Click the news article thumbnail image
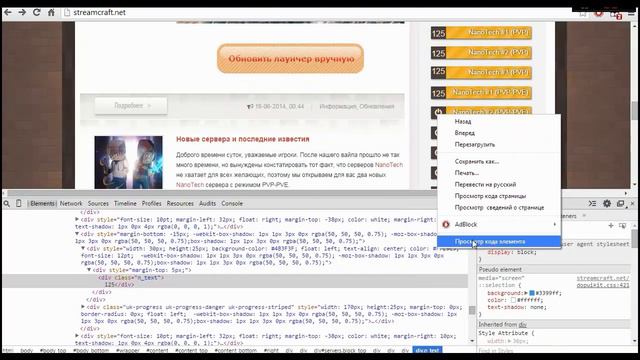Screen dimensions: 640x360 128,162
